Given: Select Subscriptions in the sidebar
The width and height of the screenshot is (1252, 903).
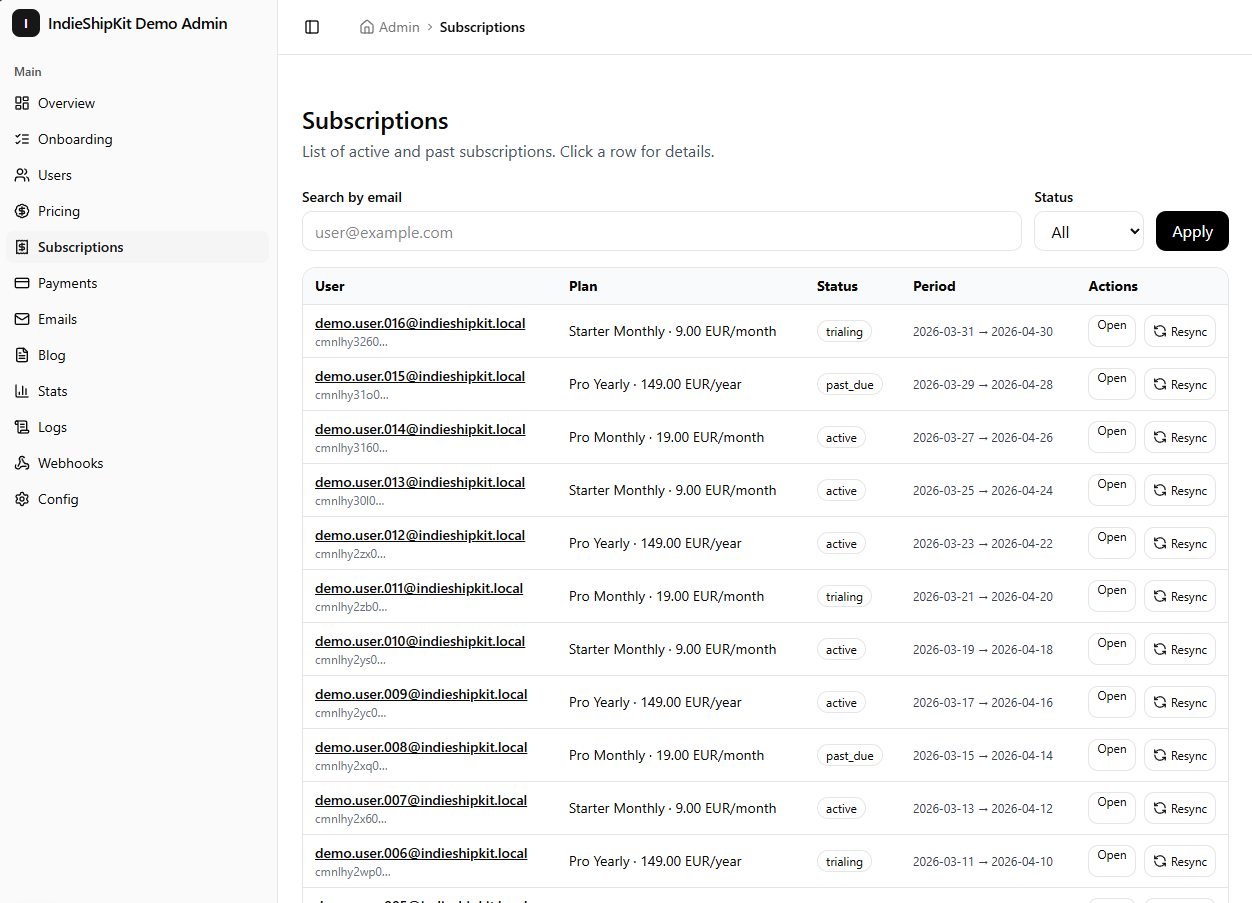Looking at the screenshot, I should 138,247.
